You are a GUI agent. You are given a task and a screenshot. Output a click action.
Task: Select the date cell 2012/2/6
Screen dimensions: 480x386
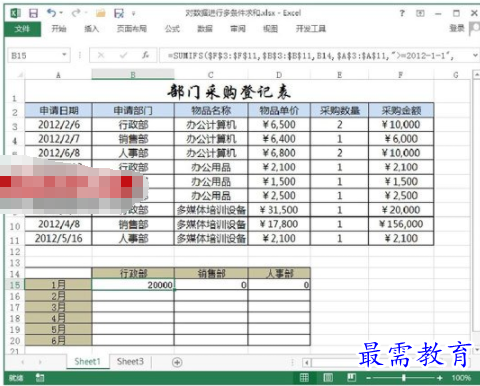pos(59,125)
